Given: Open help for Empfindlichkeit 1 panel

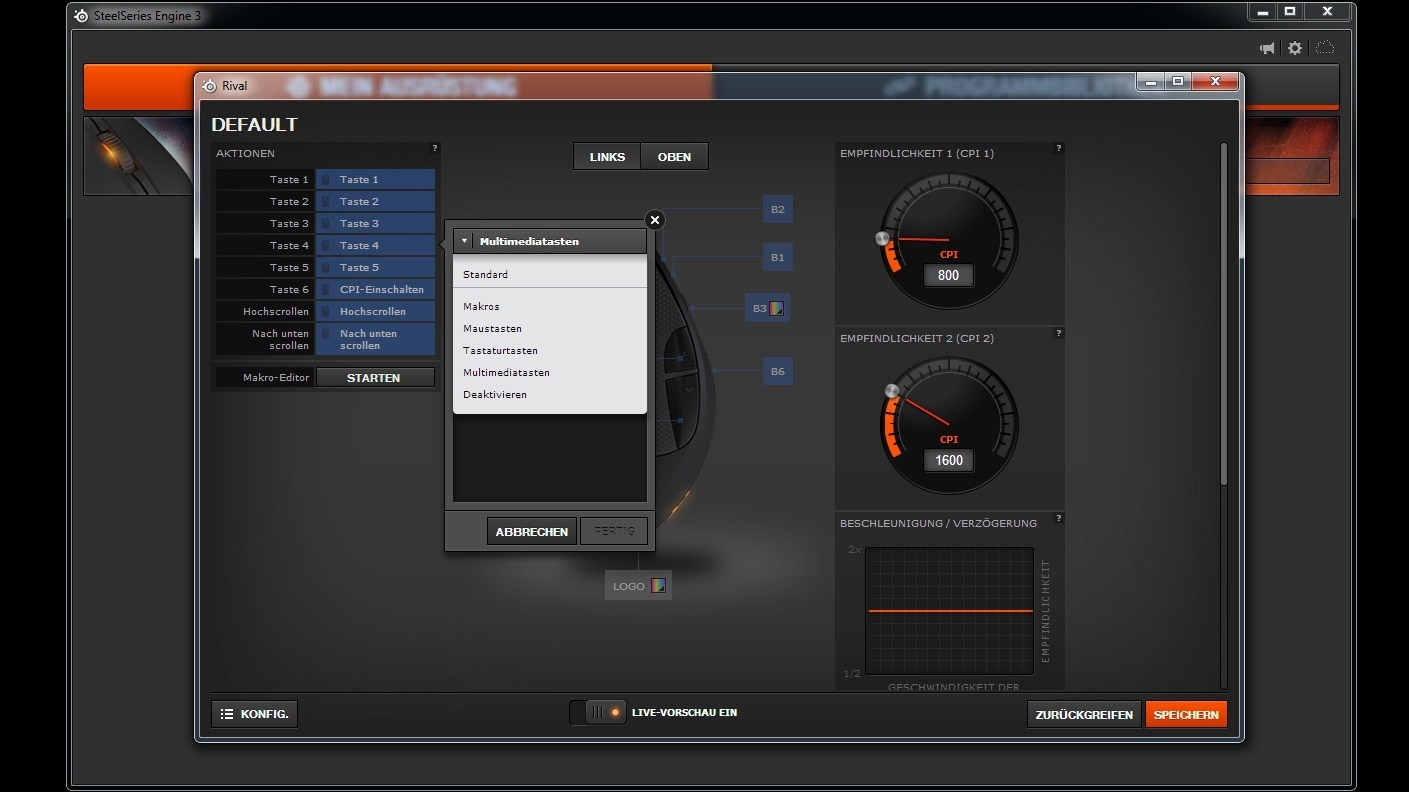Looking at the screenshot, I should pos(1058,149).
